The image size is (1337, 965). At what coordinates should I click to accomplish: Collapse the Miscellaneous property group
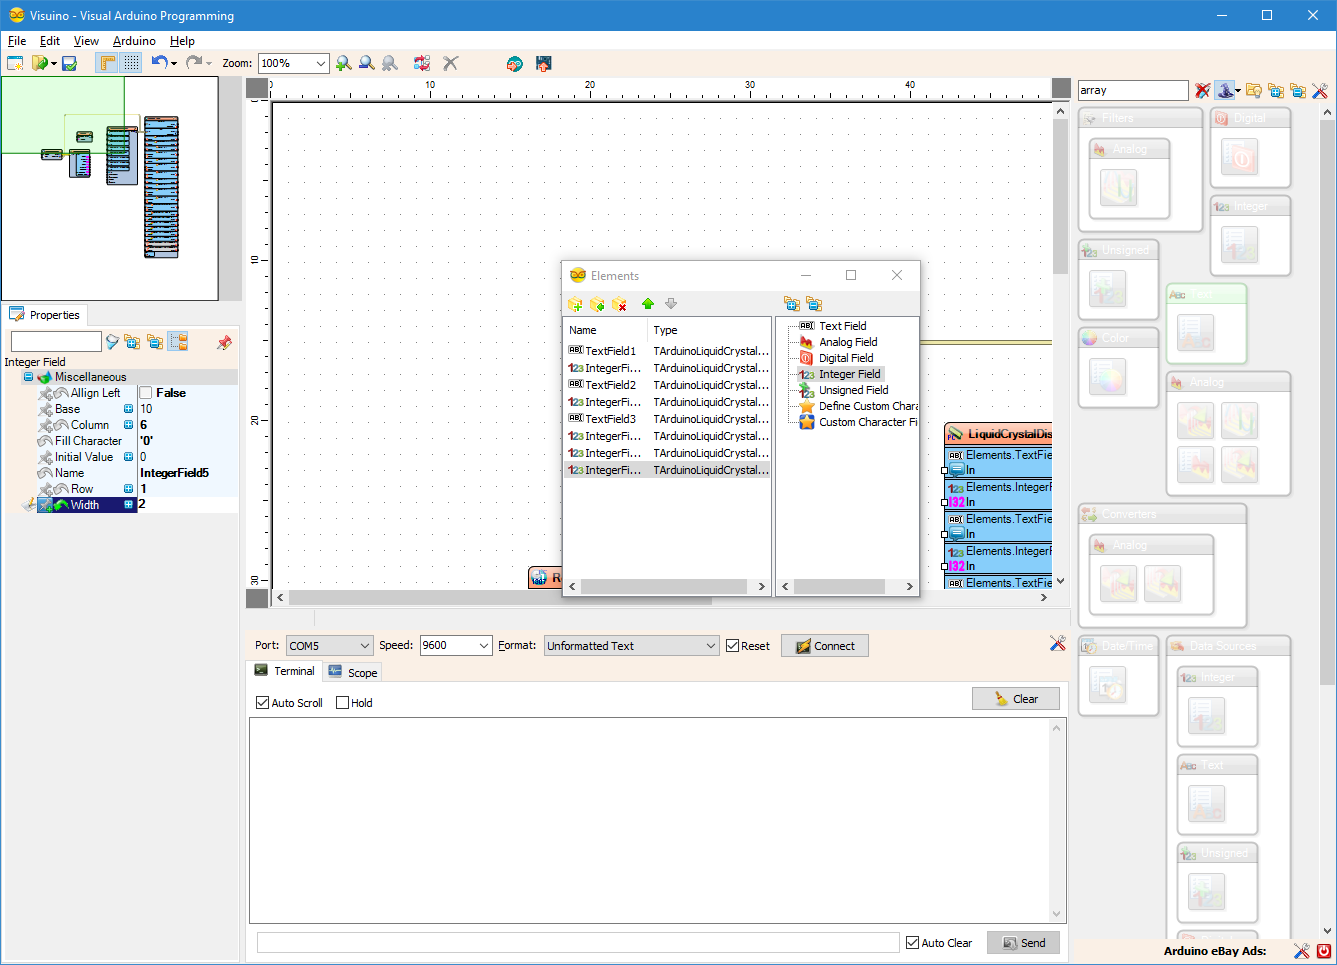(x=29, y=376)
